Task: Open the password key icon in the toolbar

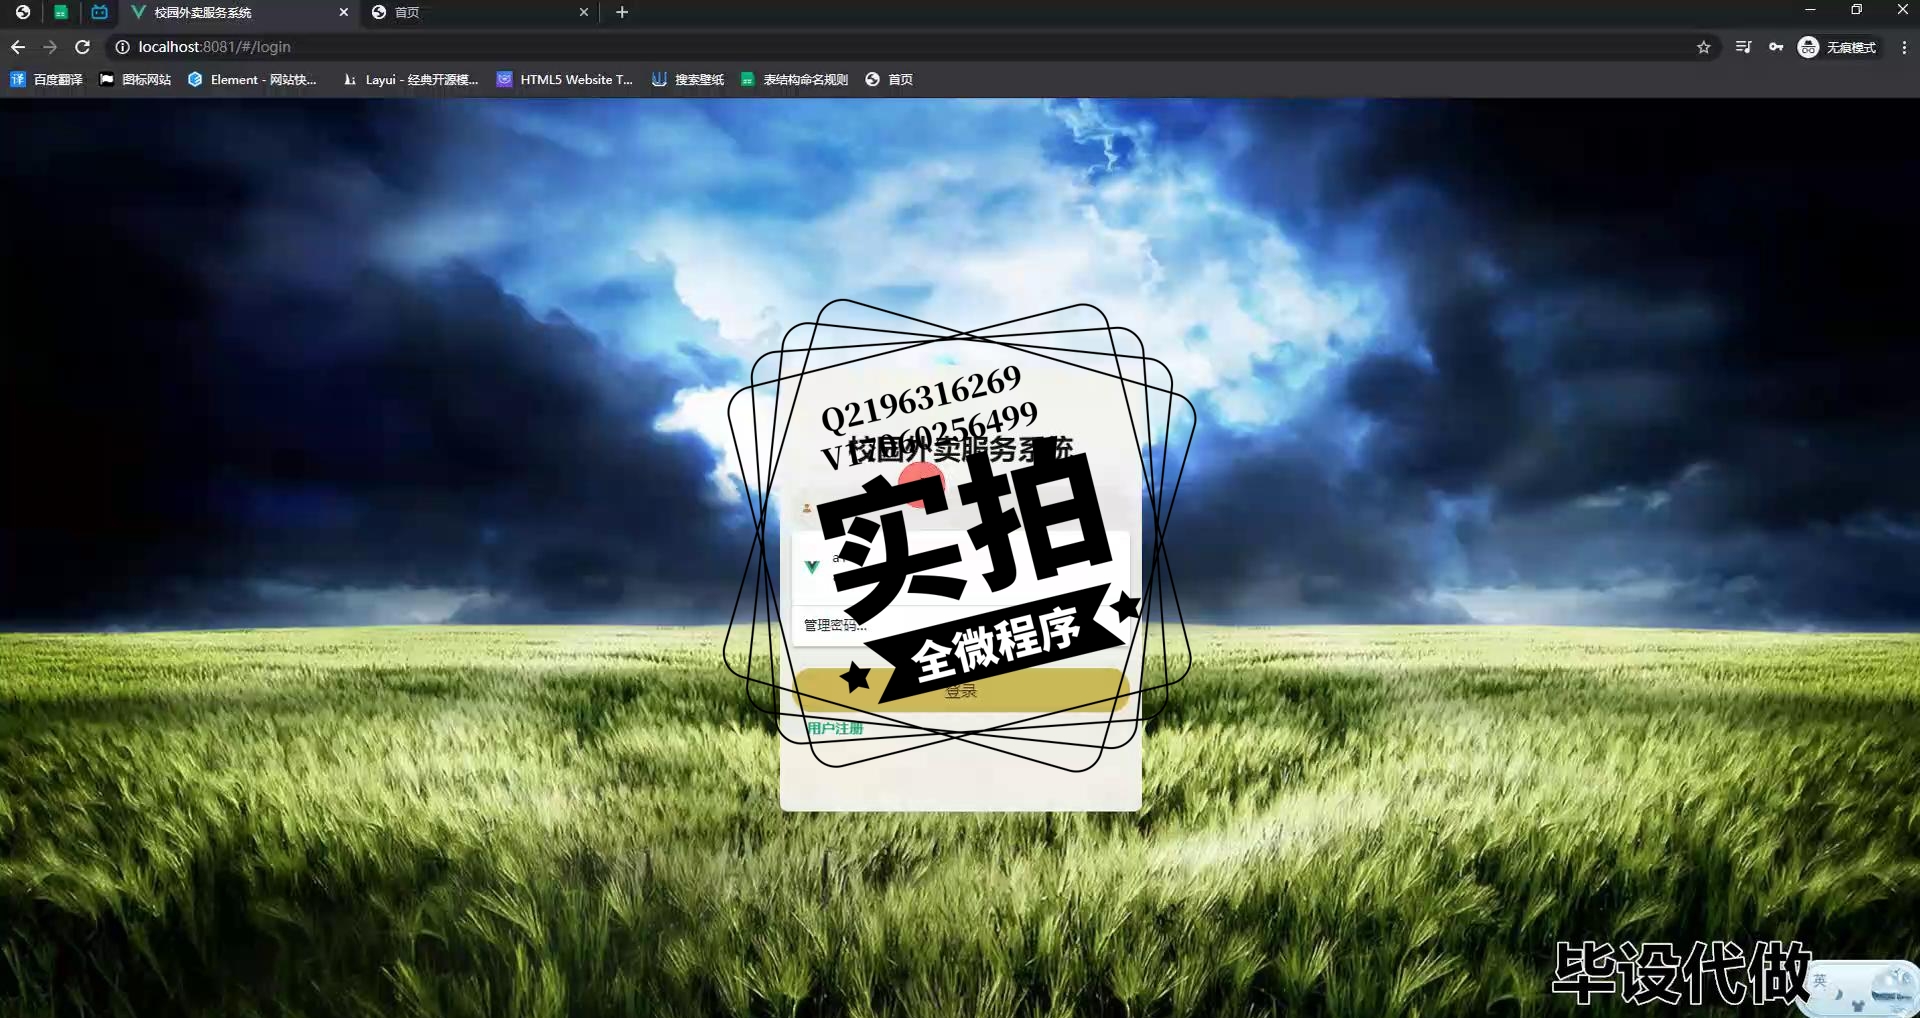Action: [1776, 47]
